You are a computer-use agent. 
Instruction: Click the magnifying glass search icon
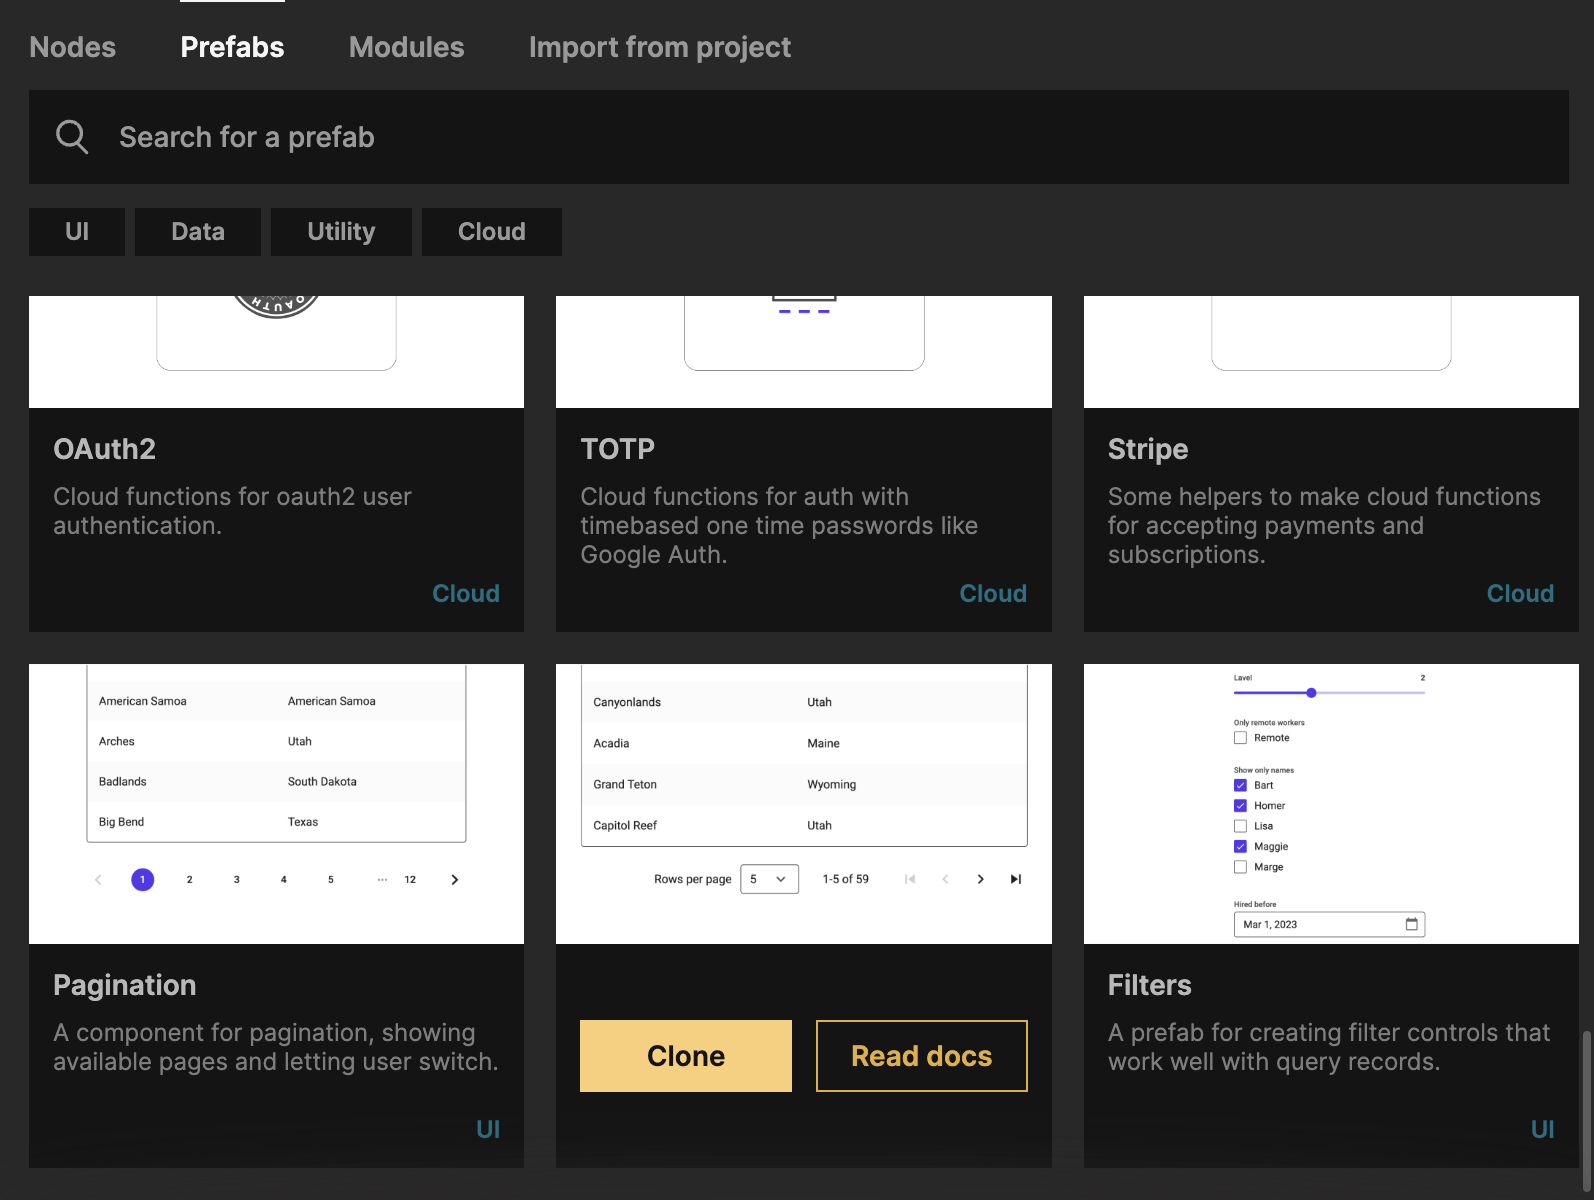tap(72, 137)
